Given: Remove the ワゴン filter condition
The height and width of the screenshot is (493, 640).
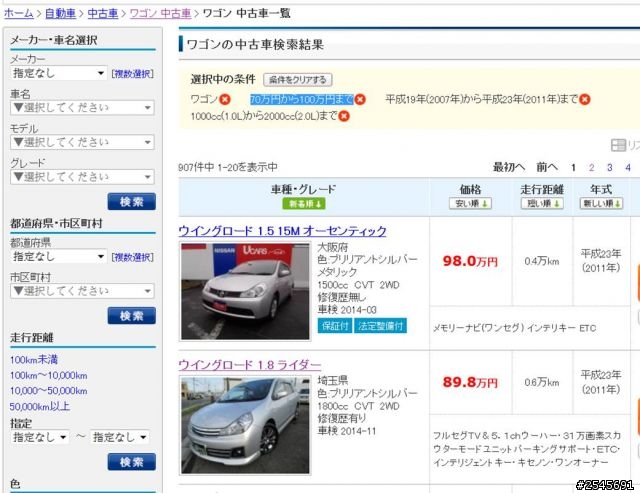Looking at the screenshot, I should [225, 100].
